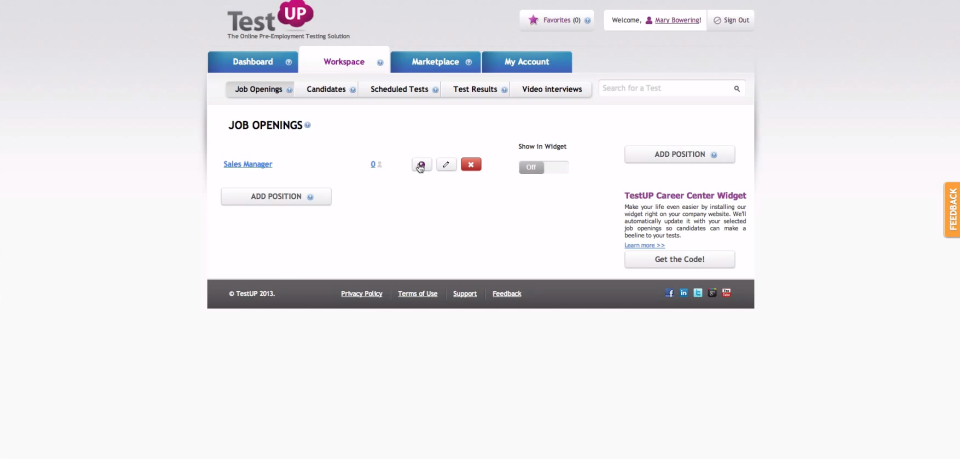Click the purple Favorites star icon
The height and width of the screenshot is (459, 960).
[533, 20]
